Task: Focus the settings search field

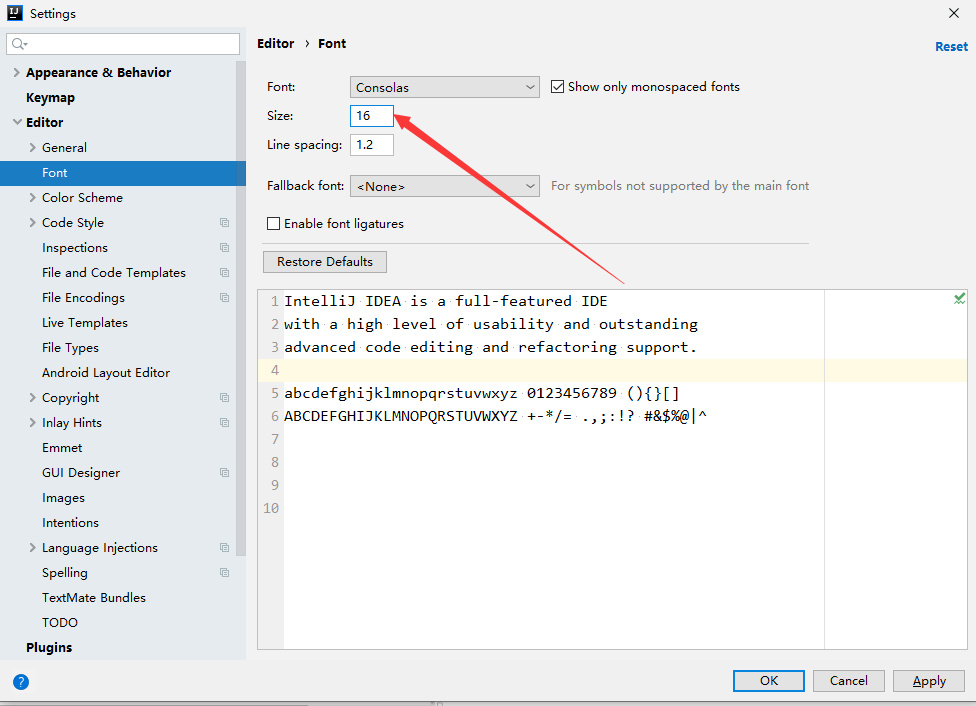Action: coord(123,44)
